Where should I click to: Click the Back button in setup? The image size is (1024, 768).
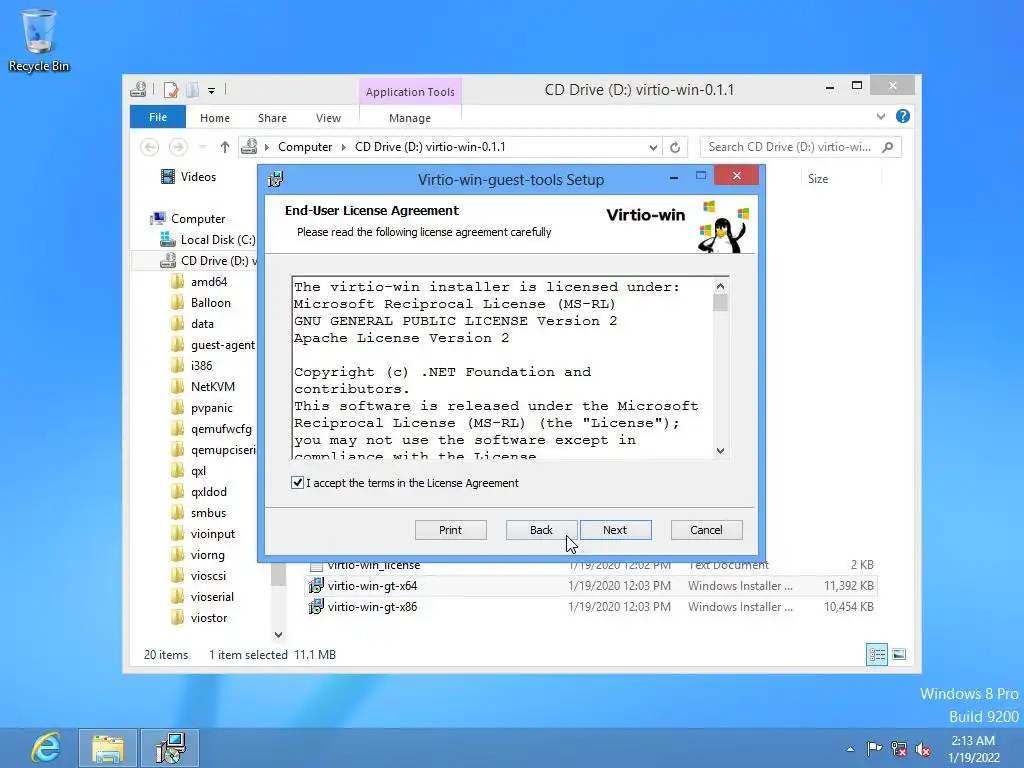(x=541, y=530)
